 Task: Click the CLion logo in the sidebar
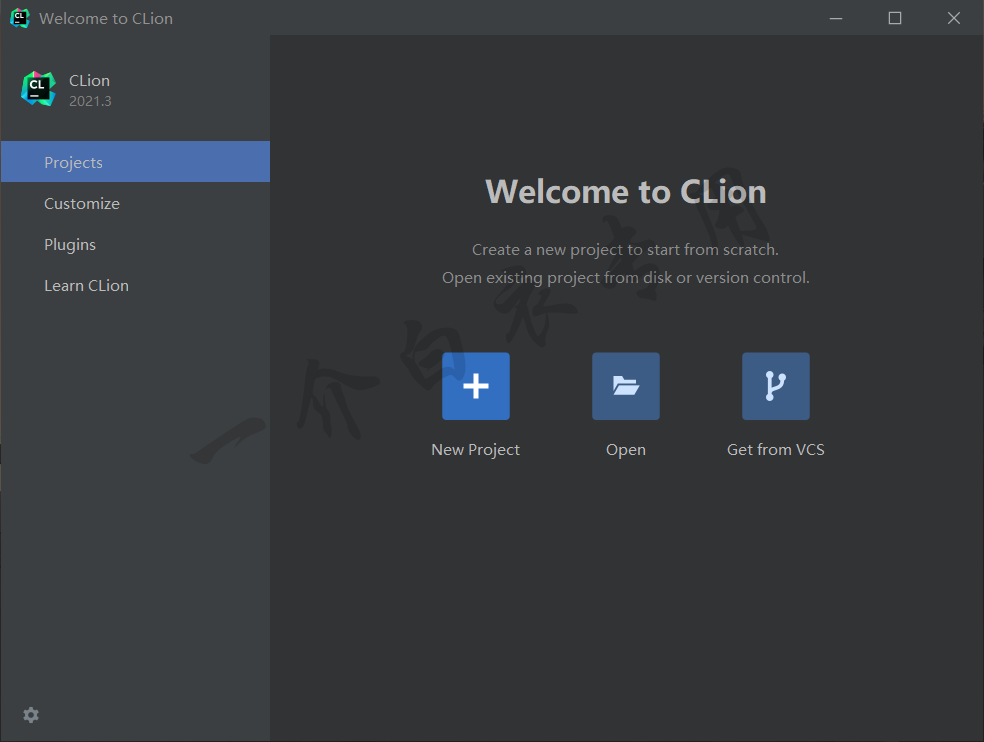(x=38, y=89)
